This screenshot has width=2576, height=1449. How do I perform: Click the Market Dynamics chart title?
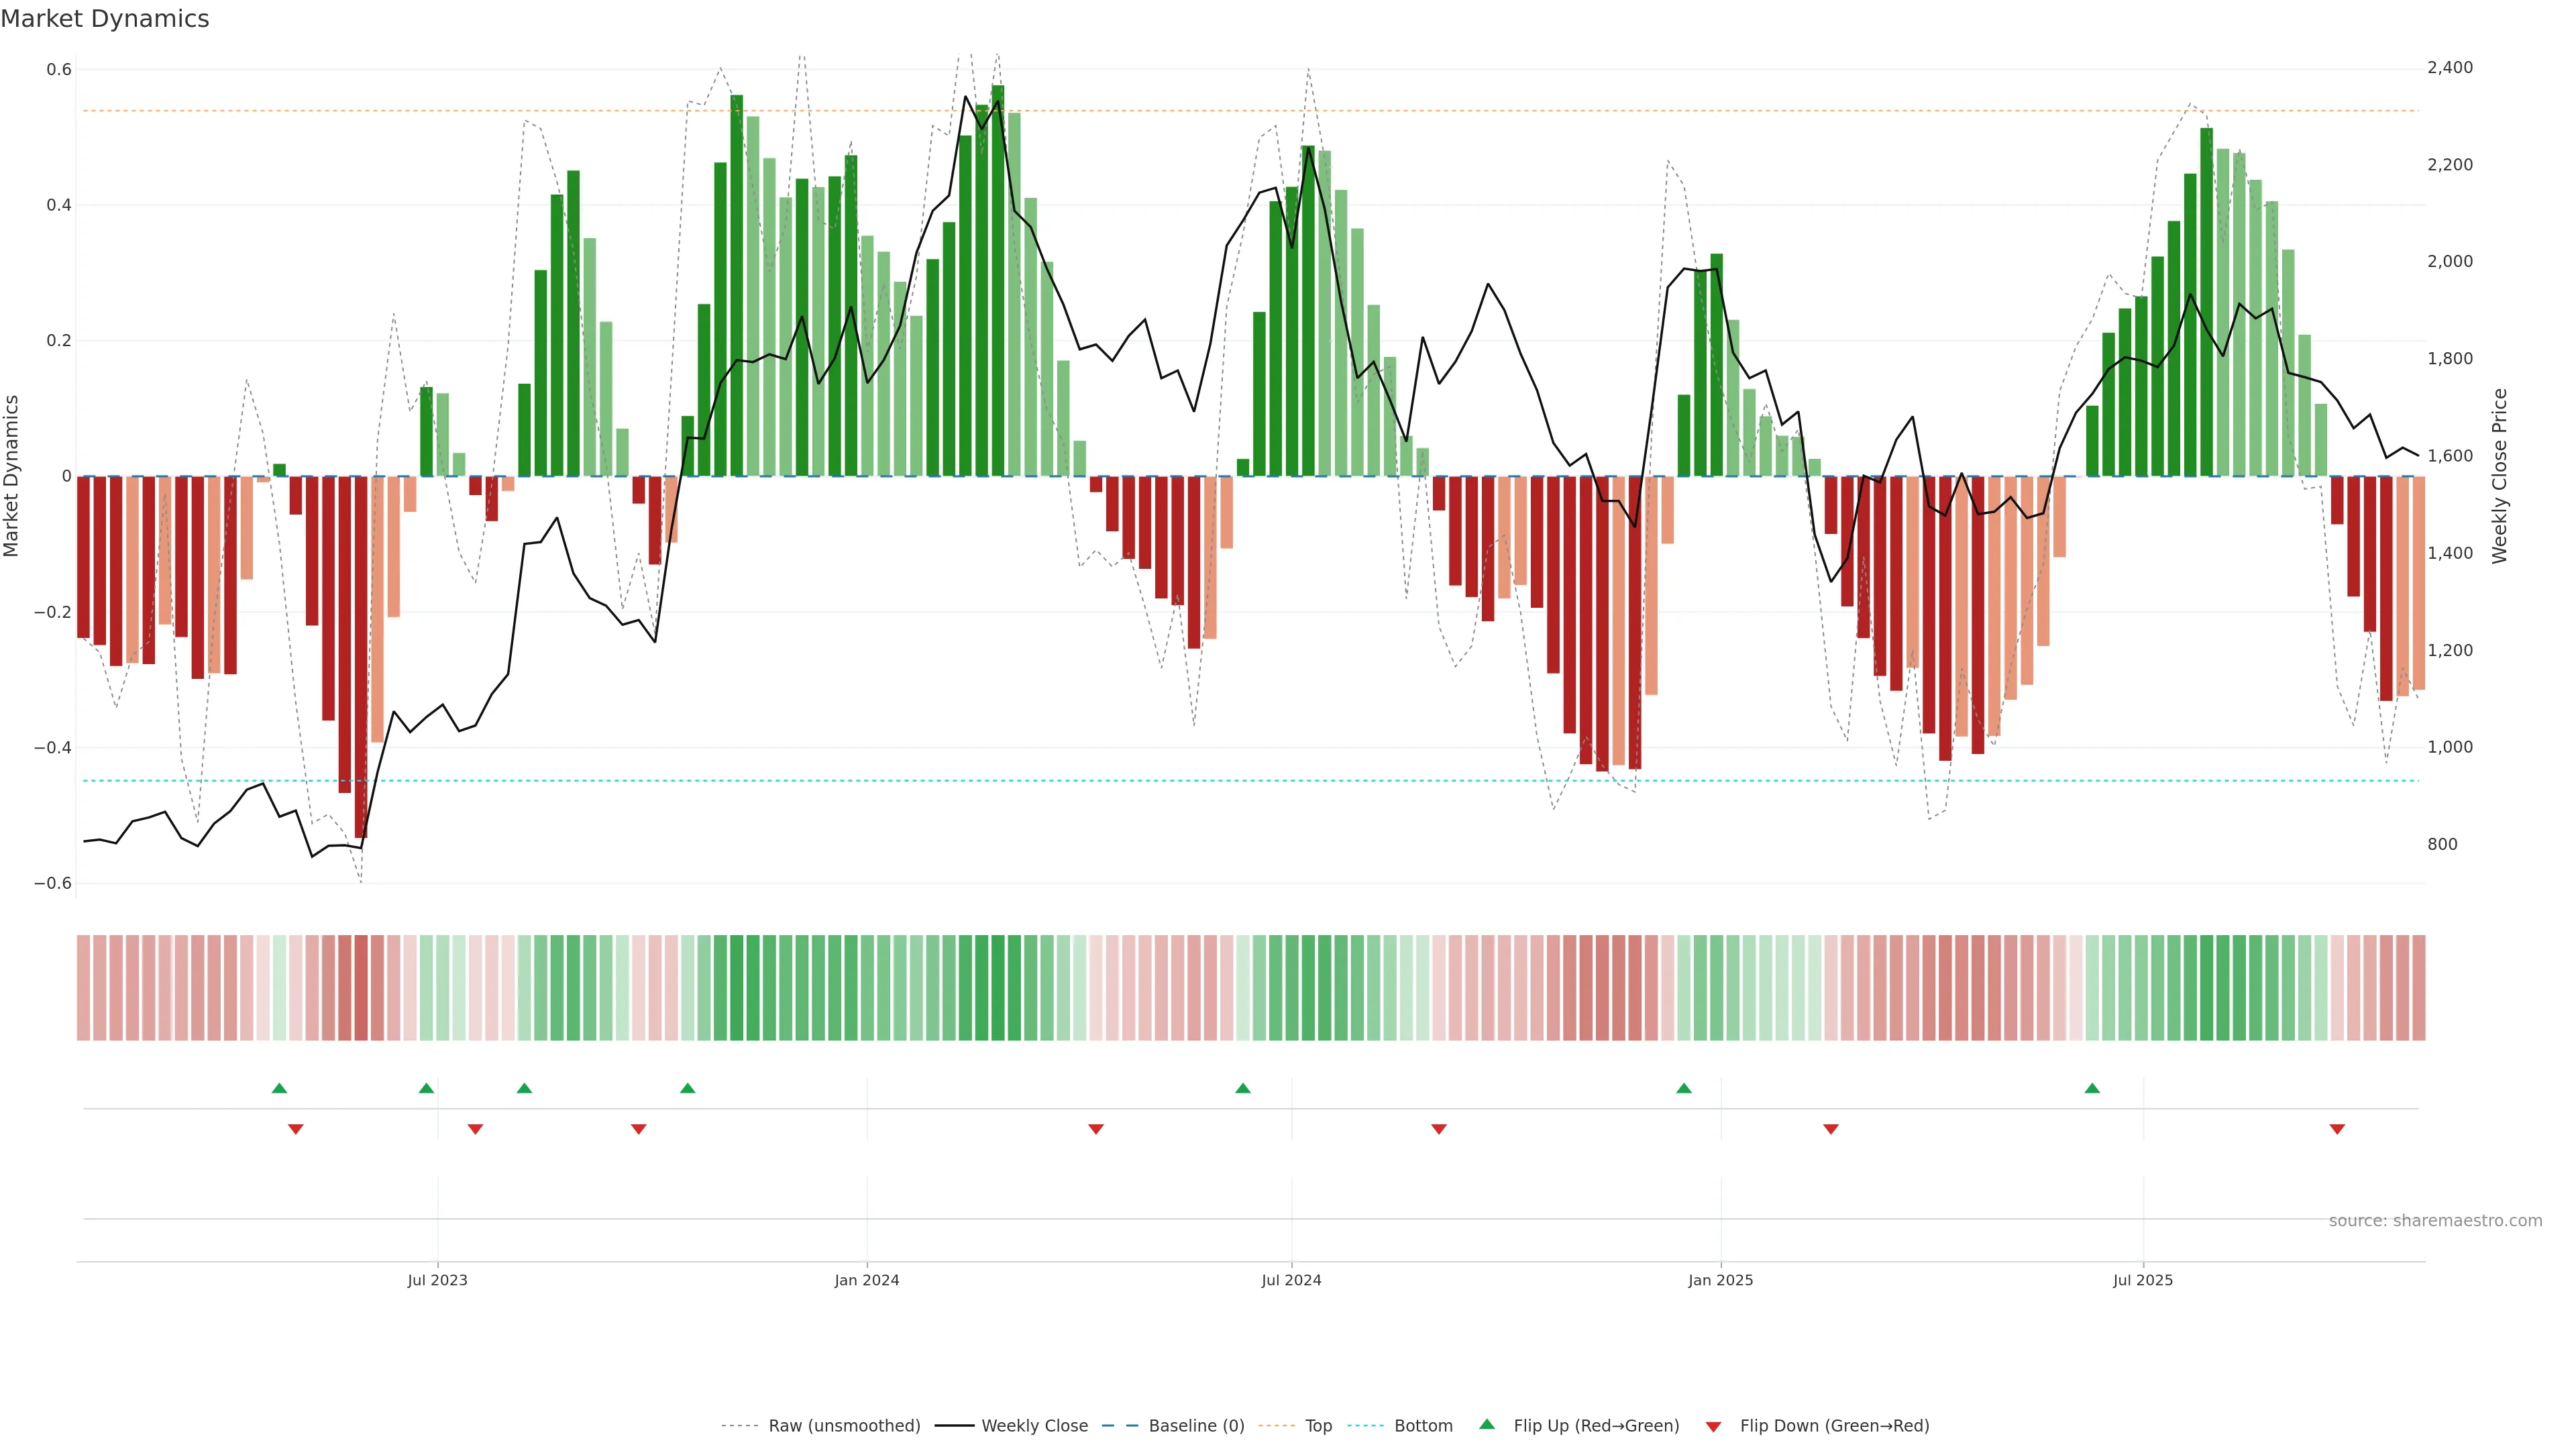pos(105,19)
